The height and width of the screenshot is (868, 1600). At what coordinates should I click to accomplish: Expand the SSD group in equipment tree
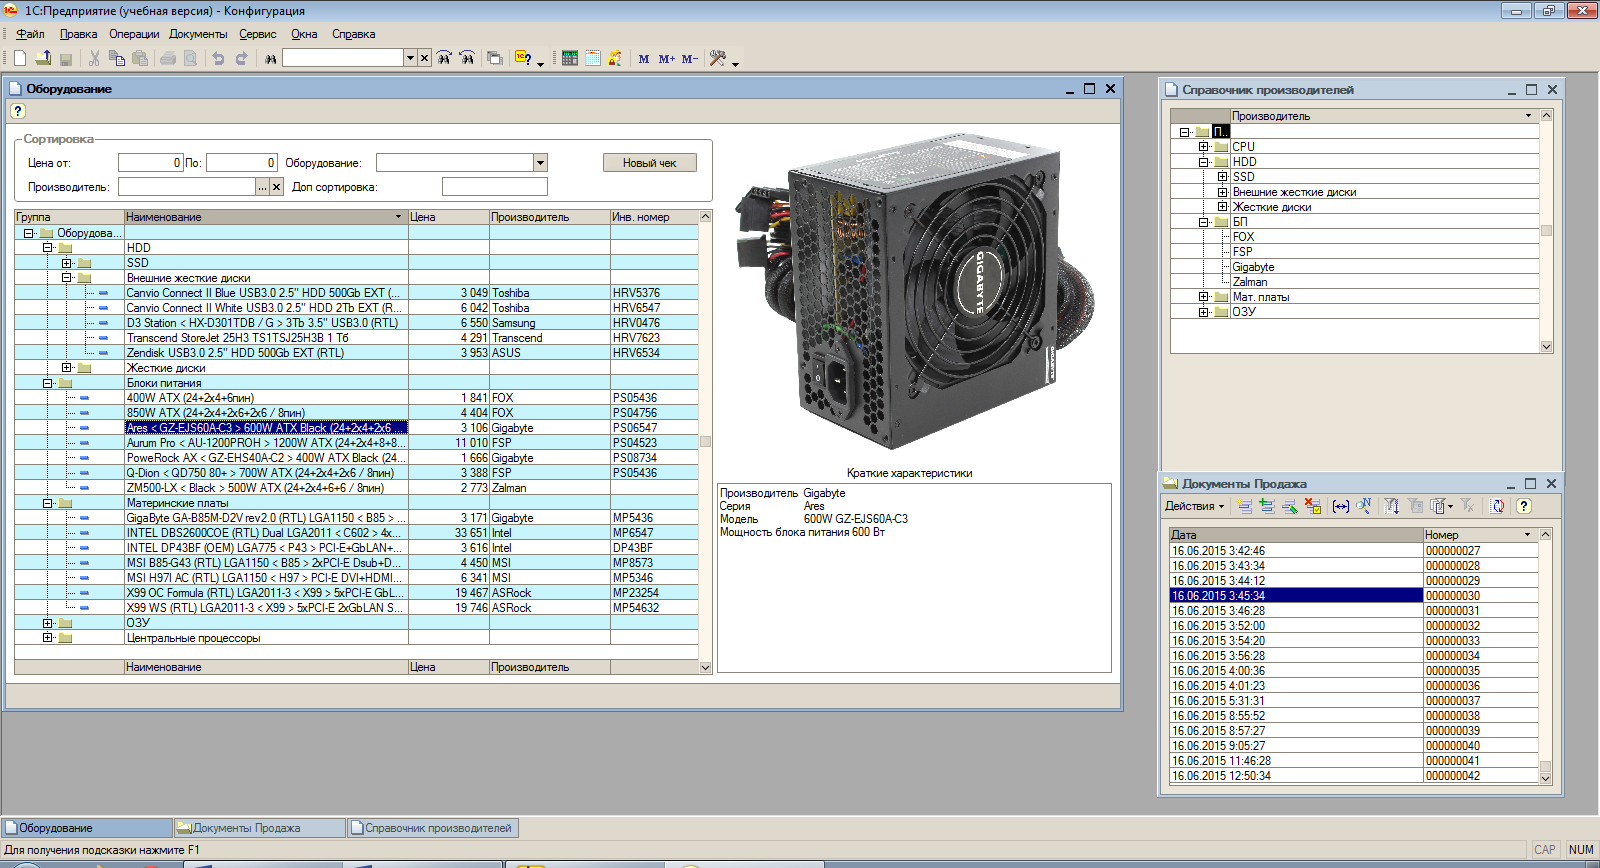[x=67, y=263]
